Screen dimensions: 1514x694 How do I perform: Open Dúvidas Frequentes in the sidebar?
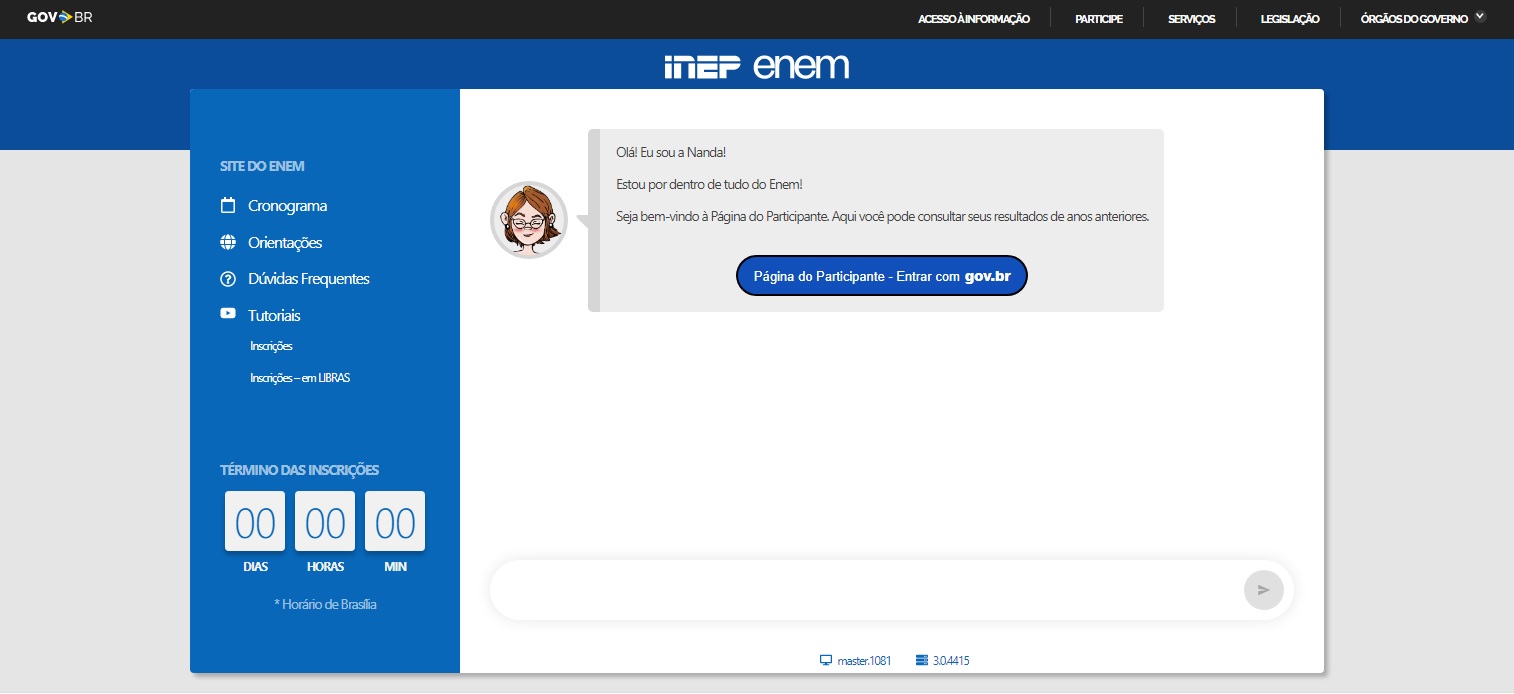309,279
